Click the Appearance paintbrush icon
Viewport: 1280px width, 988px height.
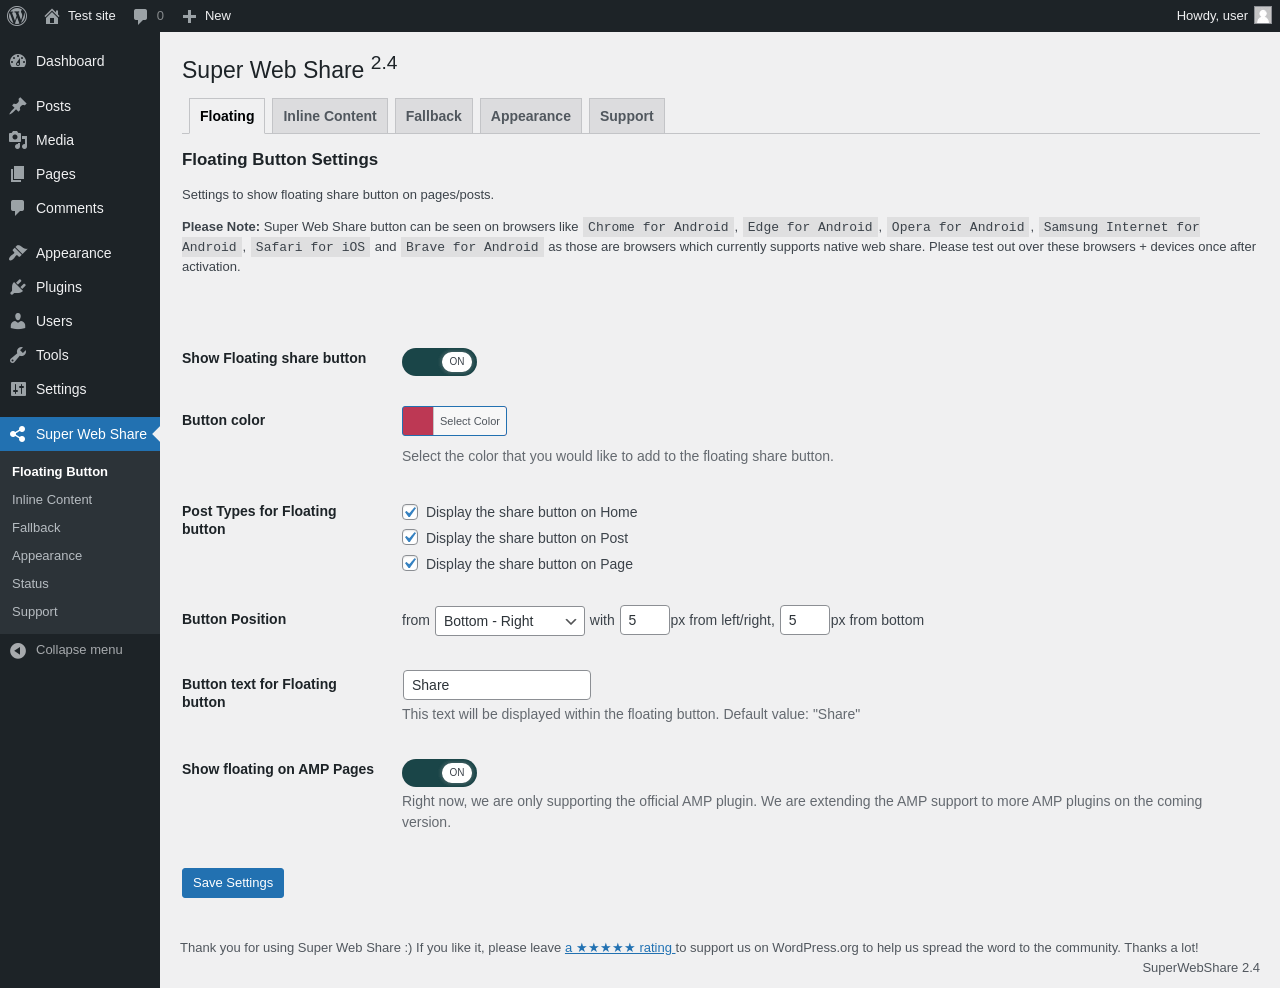(18, 253)
